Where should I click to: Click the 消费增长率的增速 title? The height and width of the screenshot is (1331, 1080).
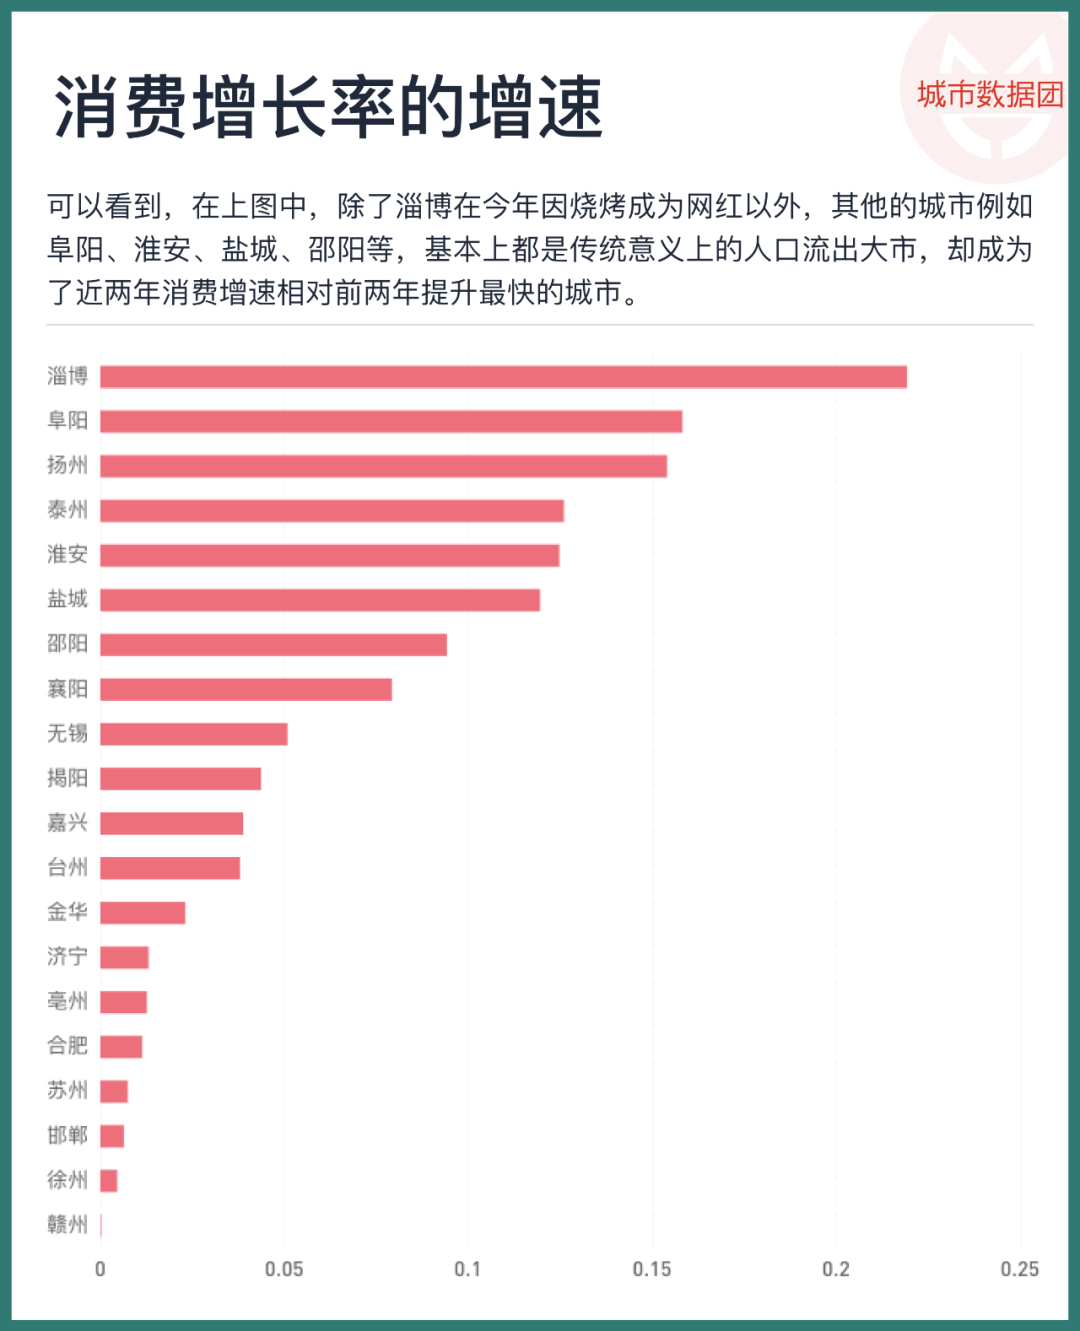pos(328,107)
